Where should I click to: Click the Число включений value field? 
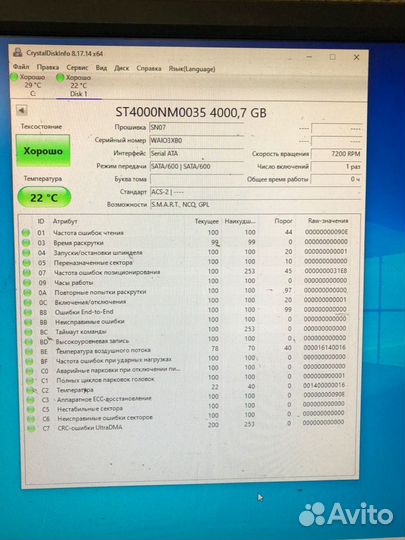(336, 166)
